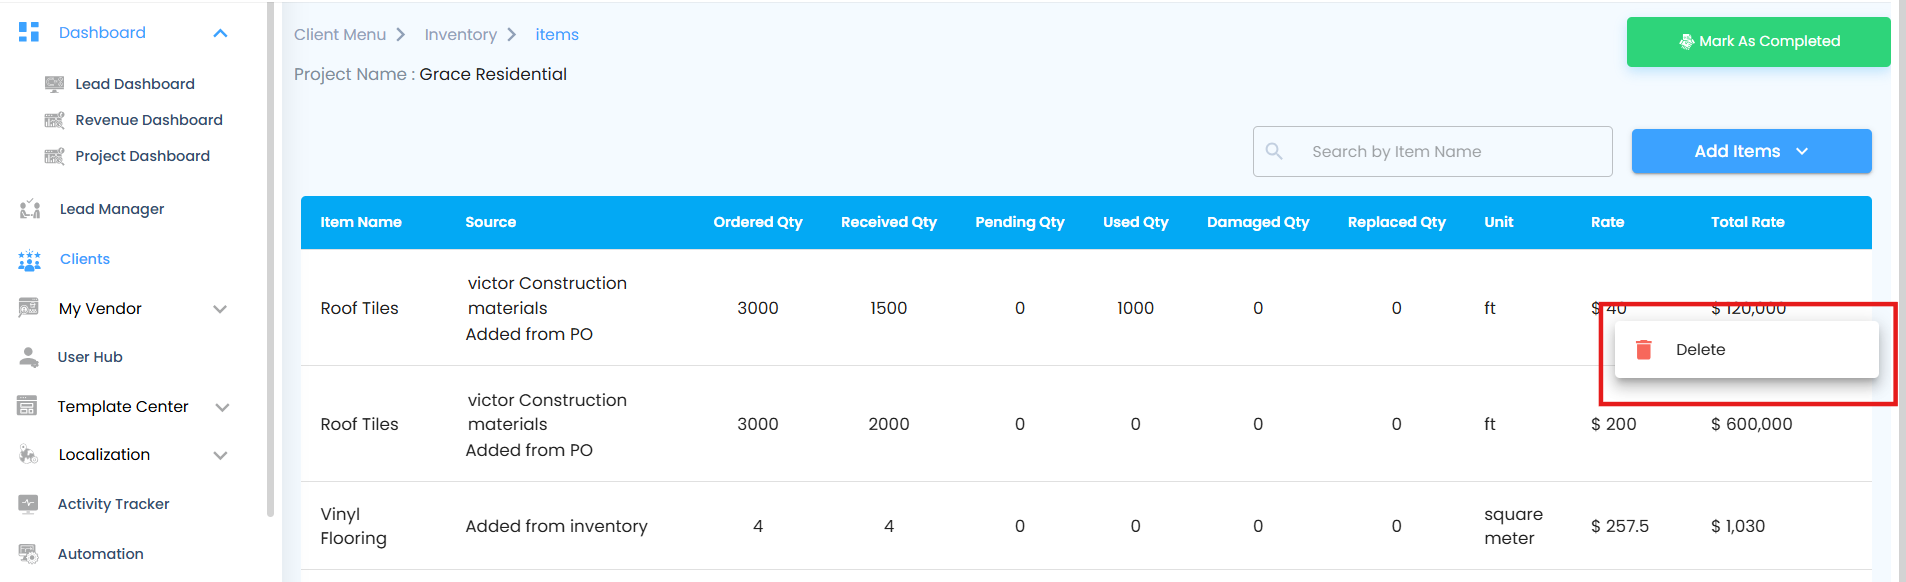Click the Clients group icon
The width and height of the screenshot is (1906, 582).
pos(30,260)
